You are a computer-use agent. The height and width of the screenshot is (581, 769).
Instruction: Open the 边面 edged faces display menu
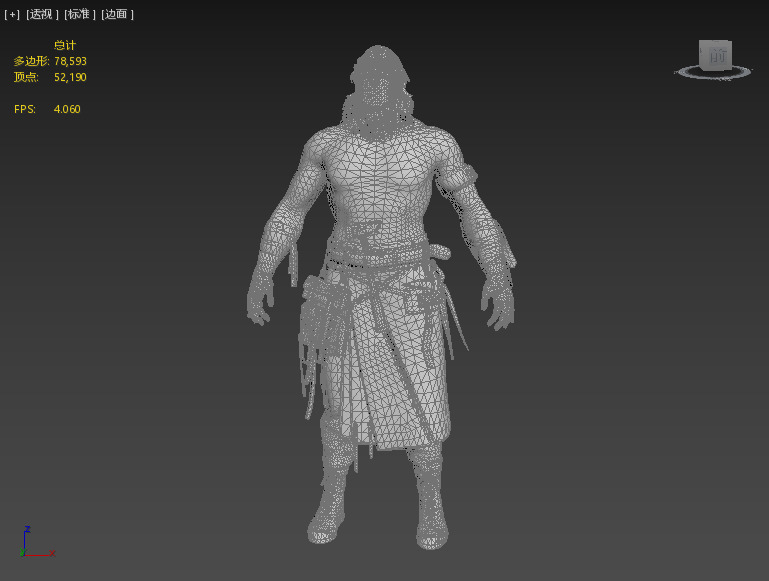click(118, 15)
